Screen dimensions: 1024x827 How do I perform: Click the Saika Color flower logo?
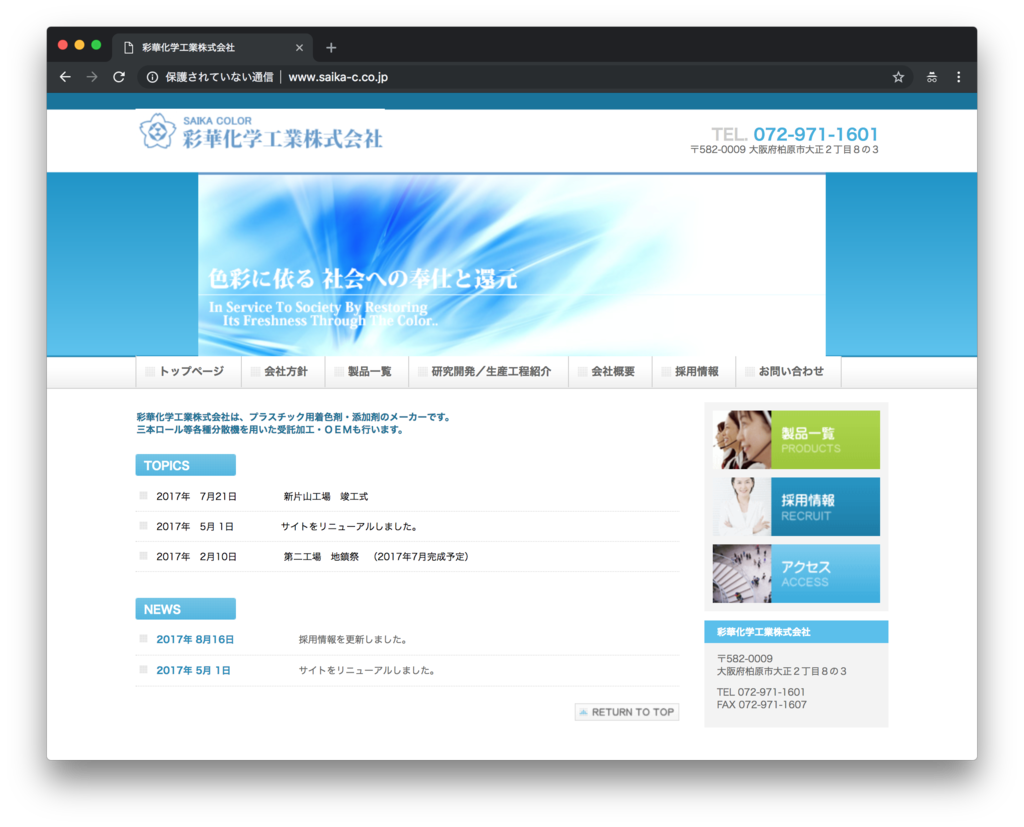coord(157,131)
